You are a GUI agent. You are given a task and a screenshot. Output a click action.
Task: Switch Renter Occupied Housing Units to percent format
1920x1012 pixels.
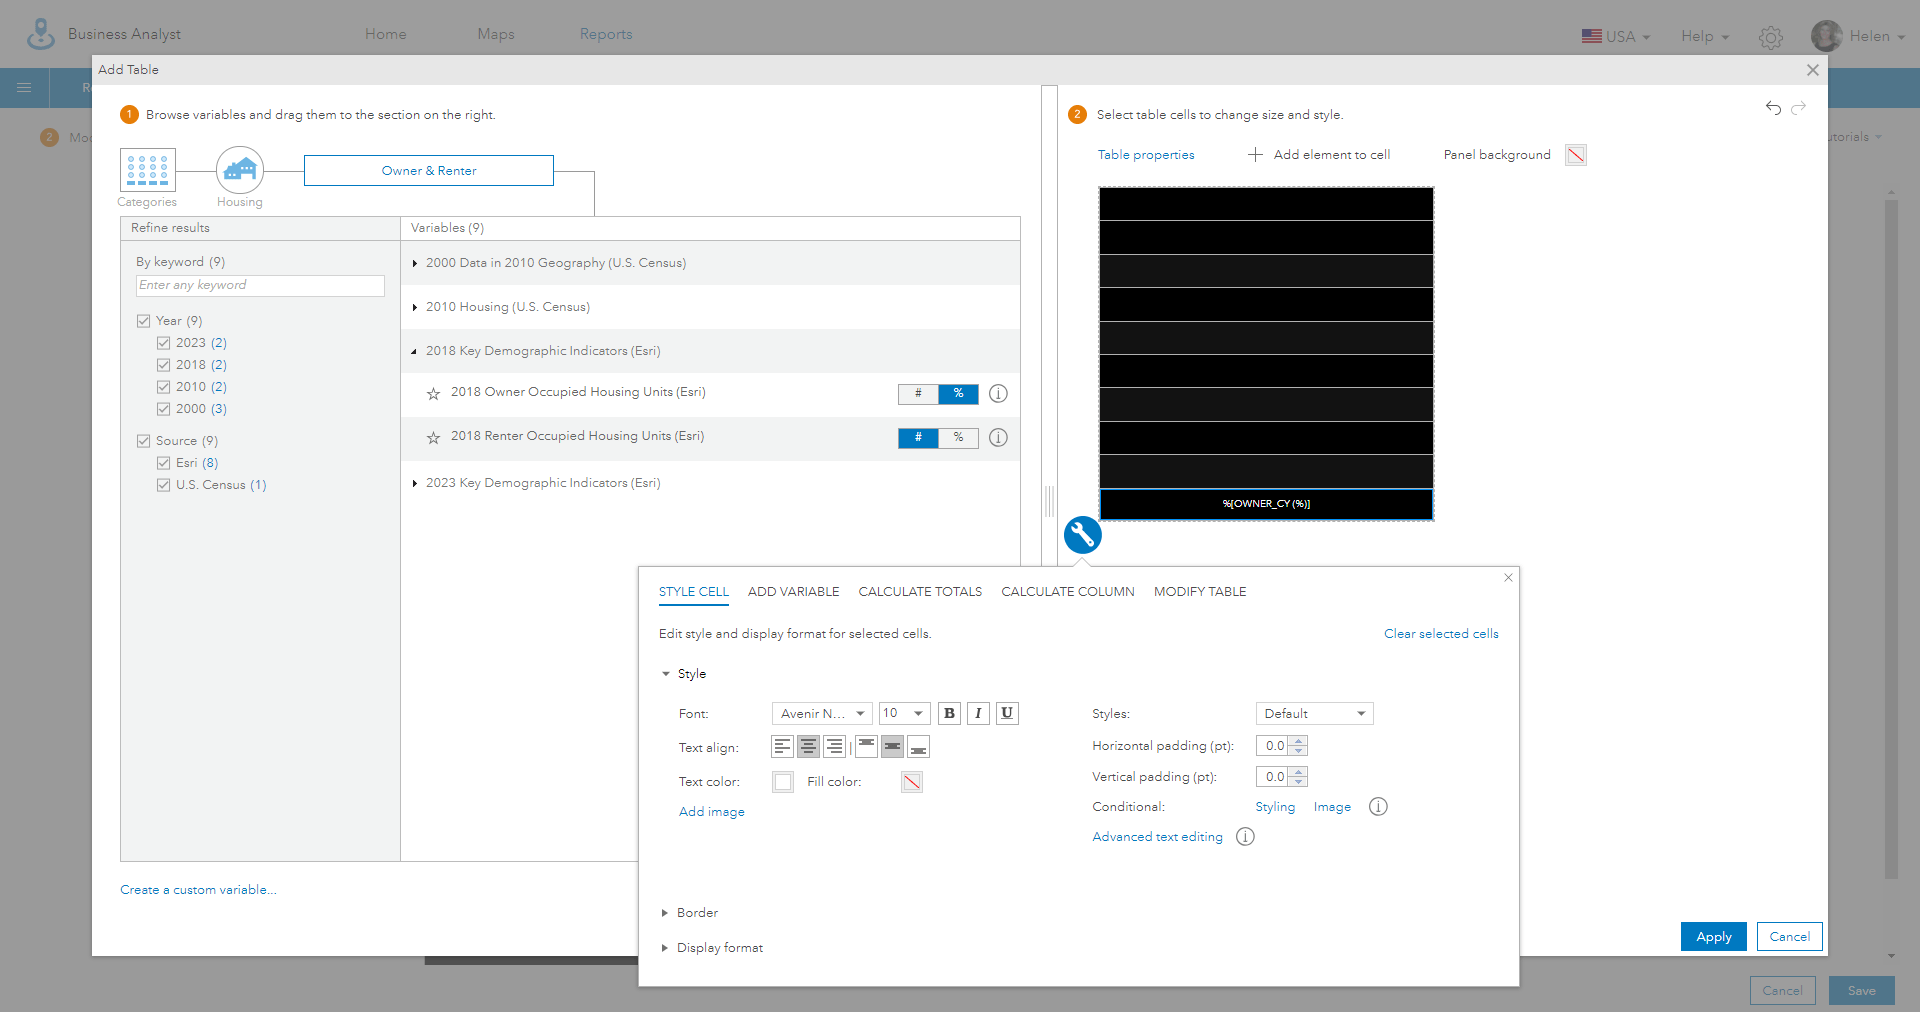coord(958,438)
